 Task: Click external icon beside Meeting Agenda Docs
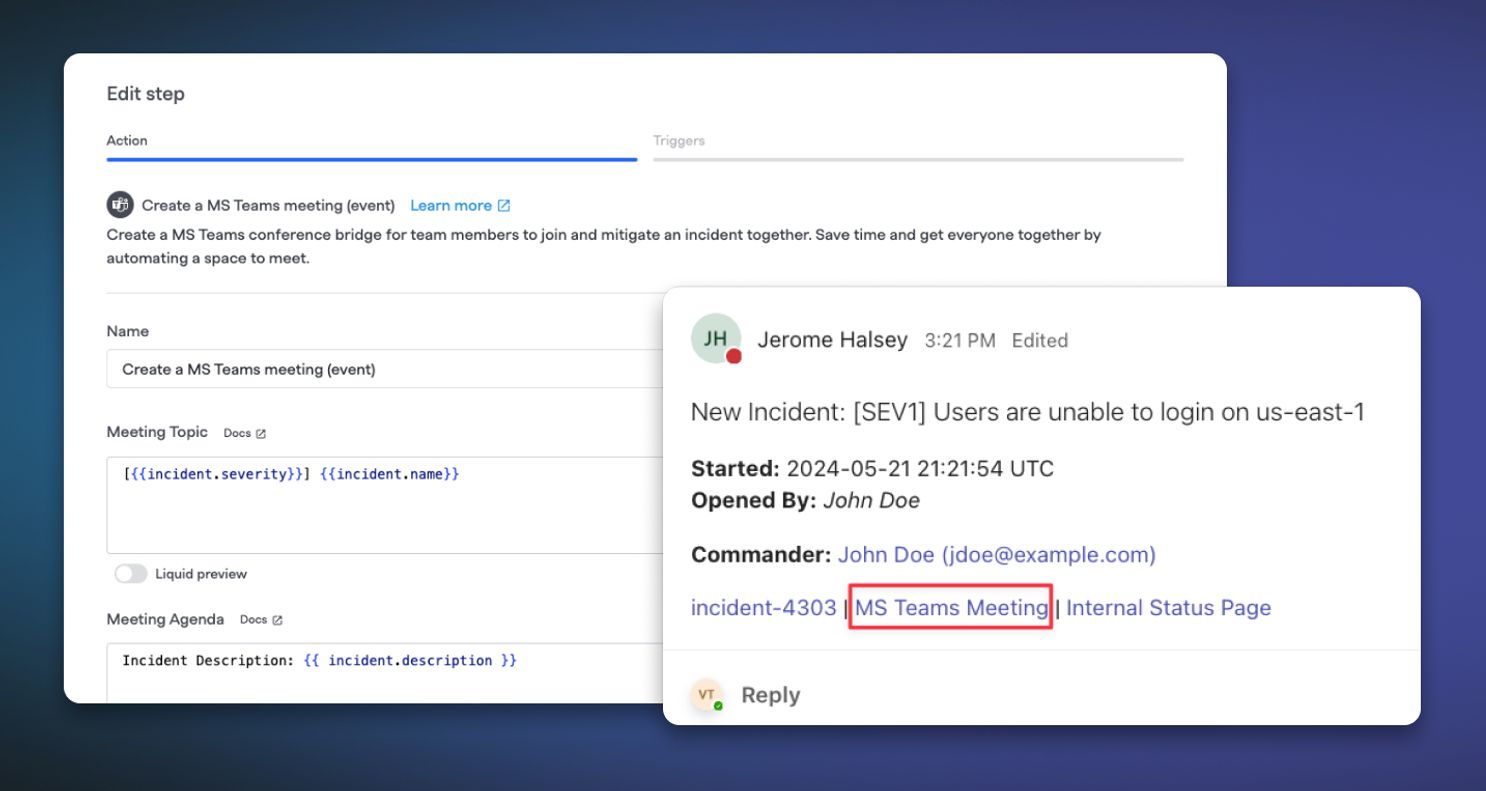pyautogui.click(x=277, y=620)
